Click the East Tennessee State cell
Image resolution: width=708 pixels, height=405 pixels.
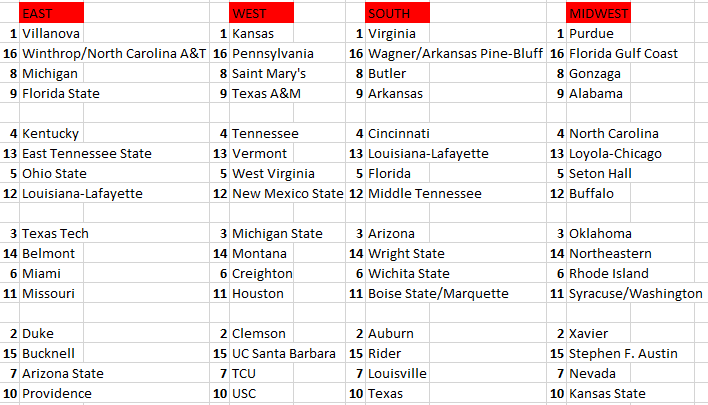(87, 153)
